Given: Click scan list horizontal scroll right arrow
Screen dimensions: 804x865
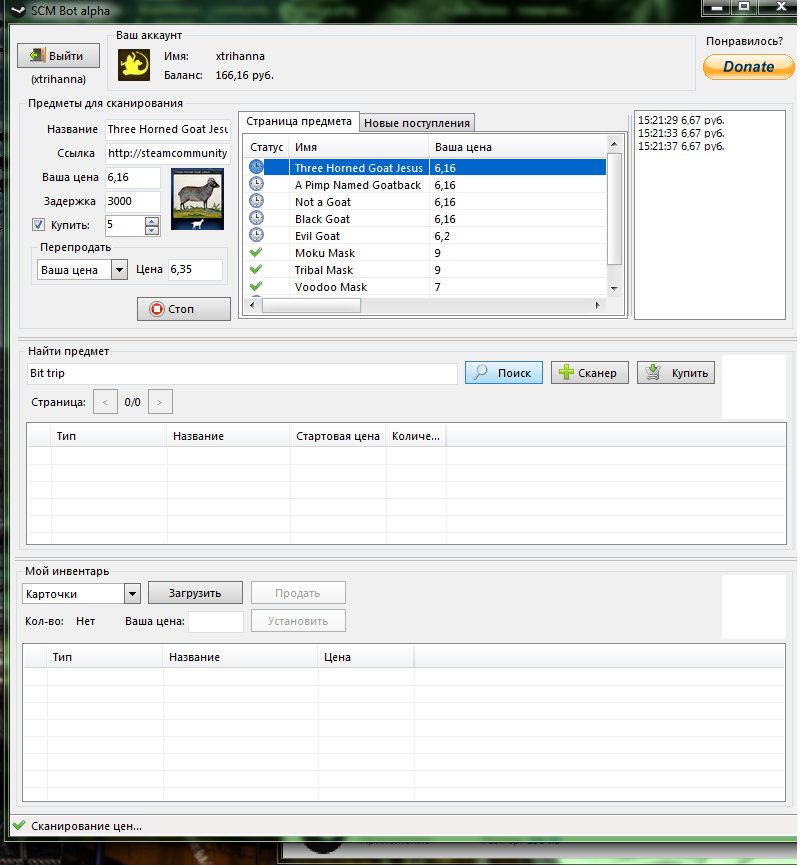Looking at the screenshot, I should 598,305.
